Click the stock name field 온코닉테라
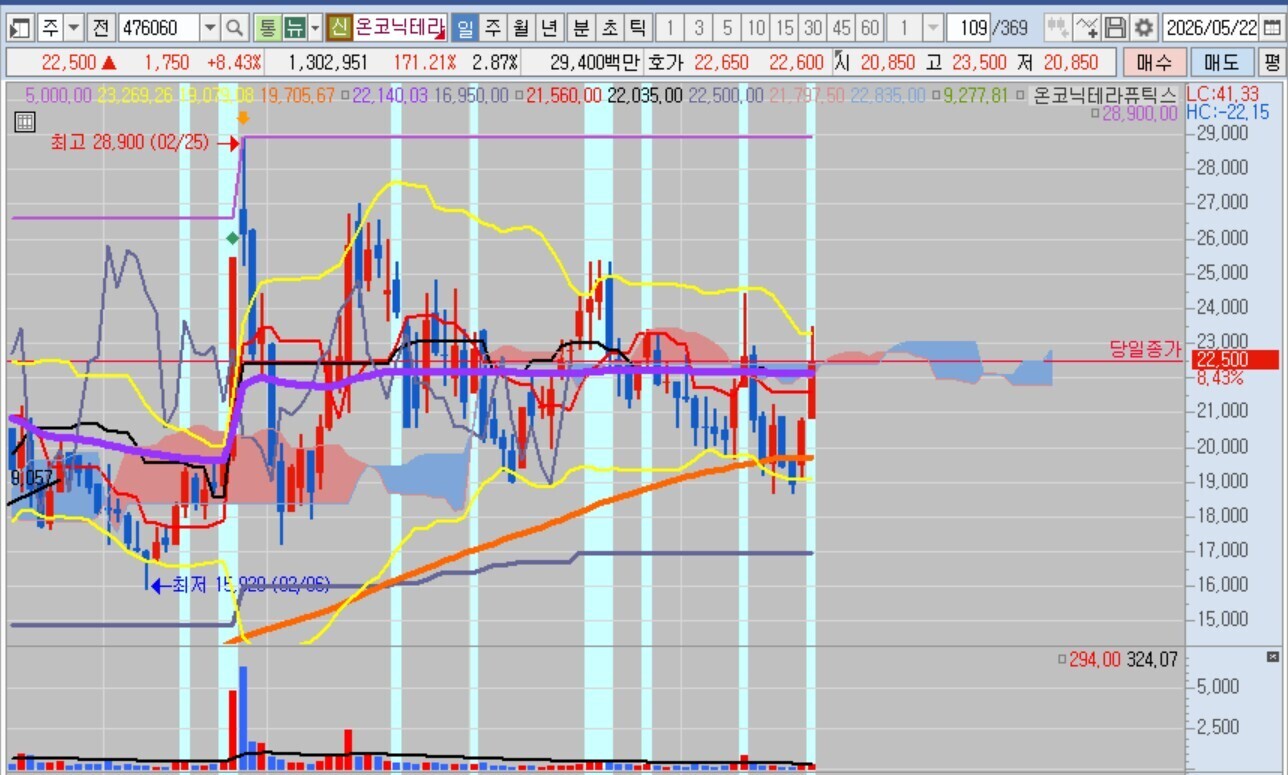1288x775 pixels. [400, 27]
